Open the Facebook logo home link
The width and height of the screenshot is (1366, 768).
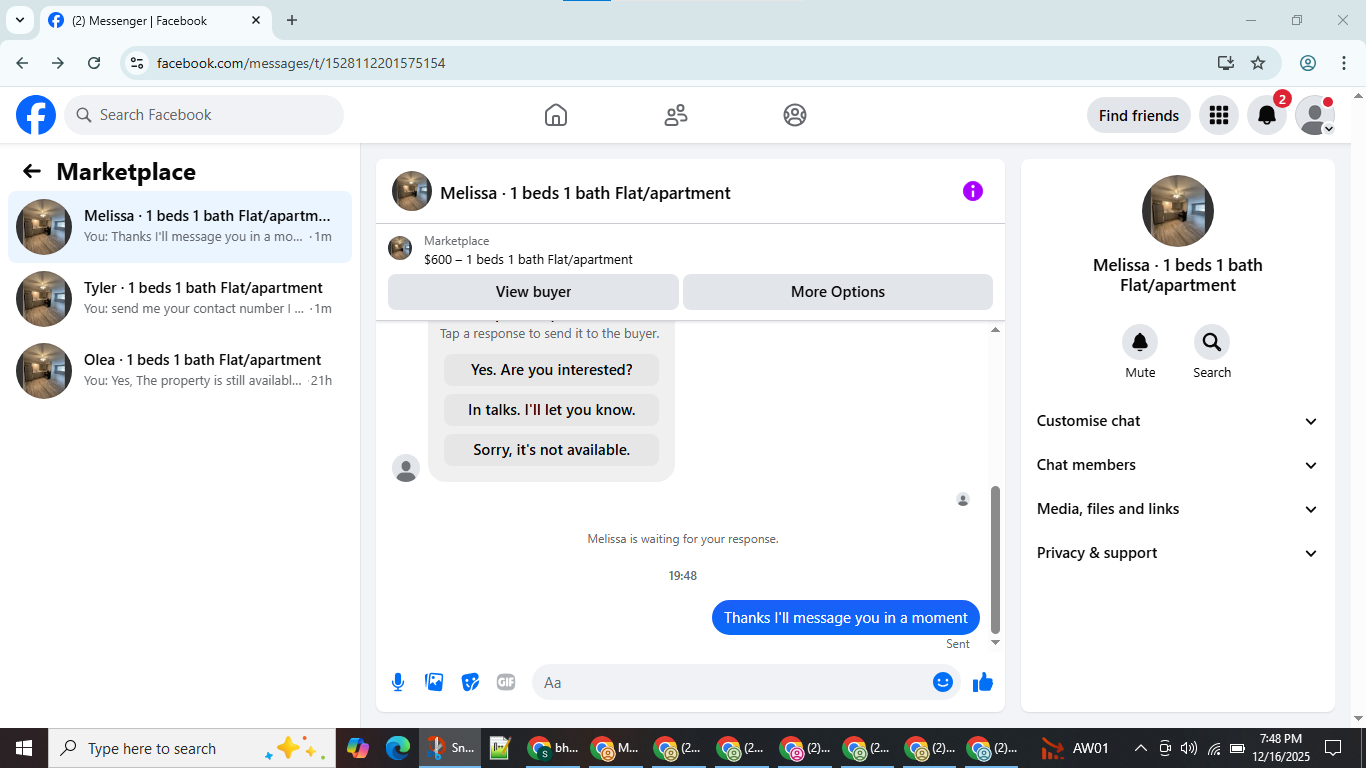click(x=36, y=115)
